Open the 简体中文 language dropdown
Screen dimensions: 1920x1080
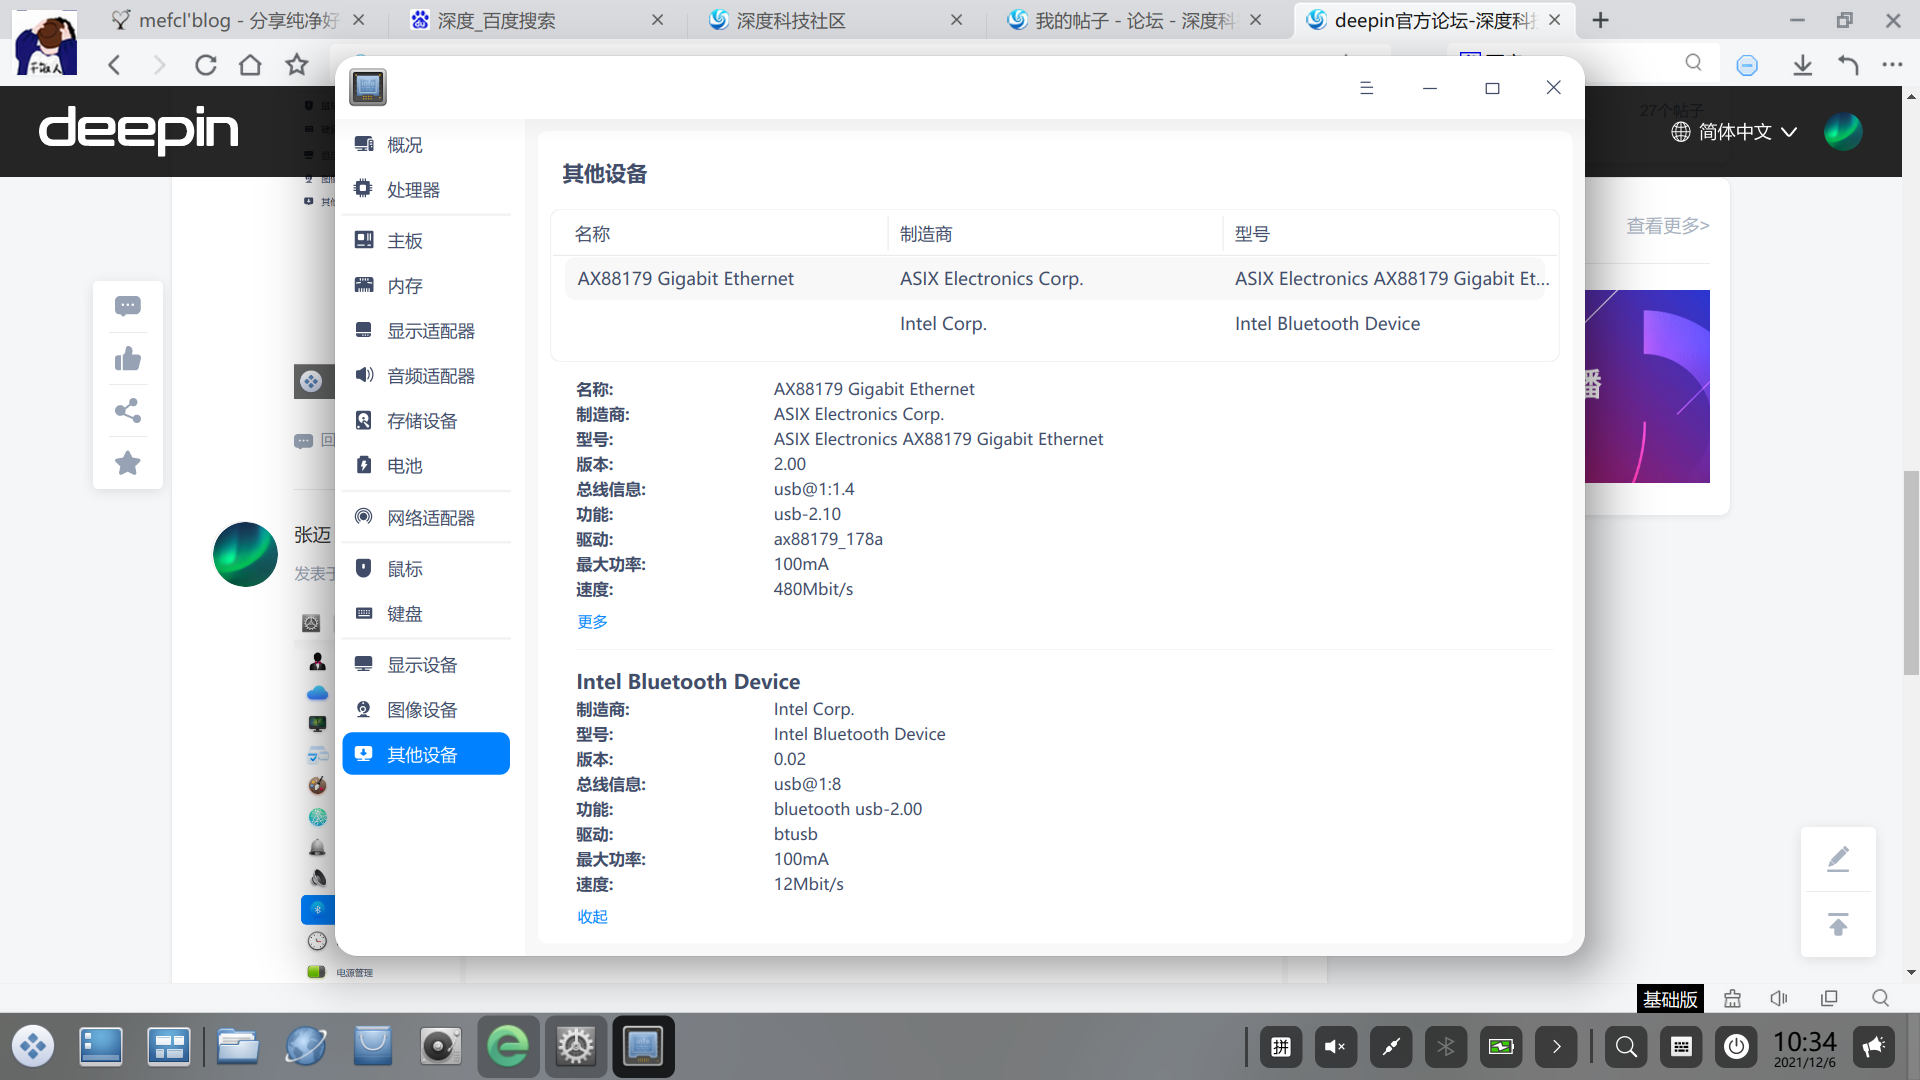[x=1733, y=131]
